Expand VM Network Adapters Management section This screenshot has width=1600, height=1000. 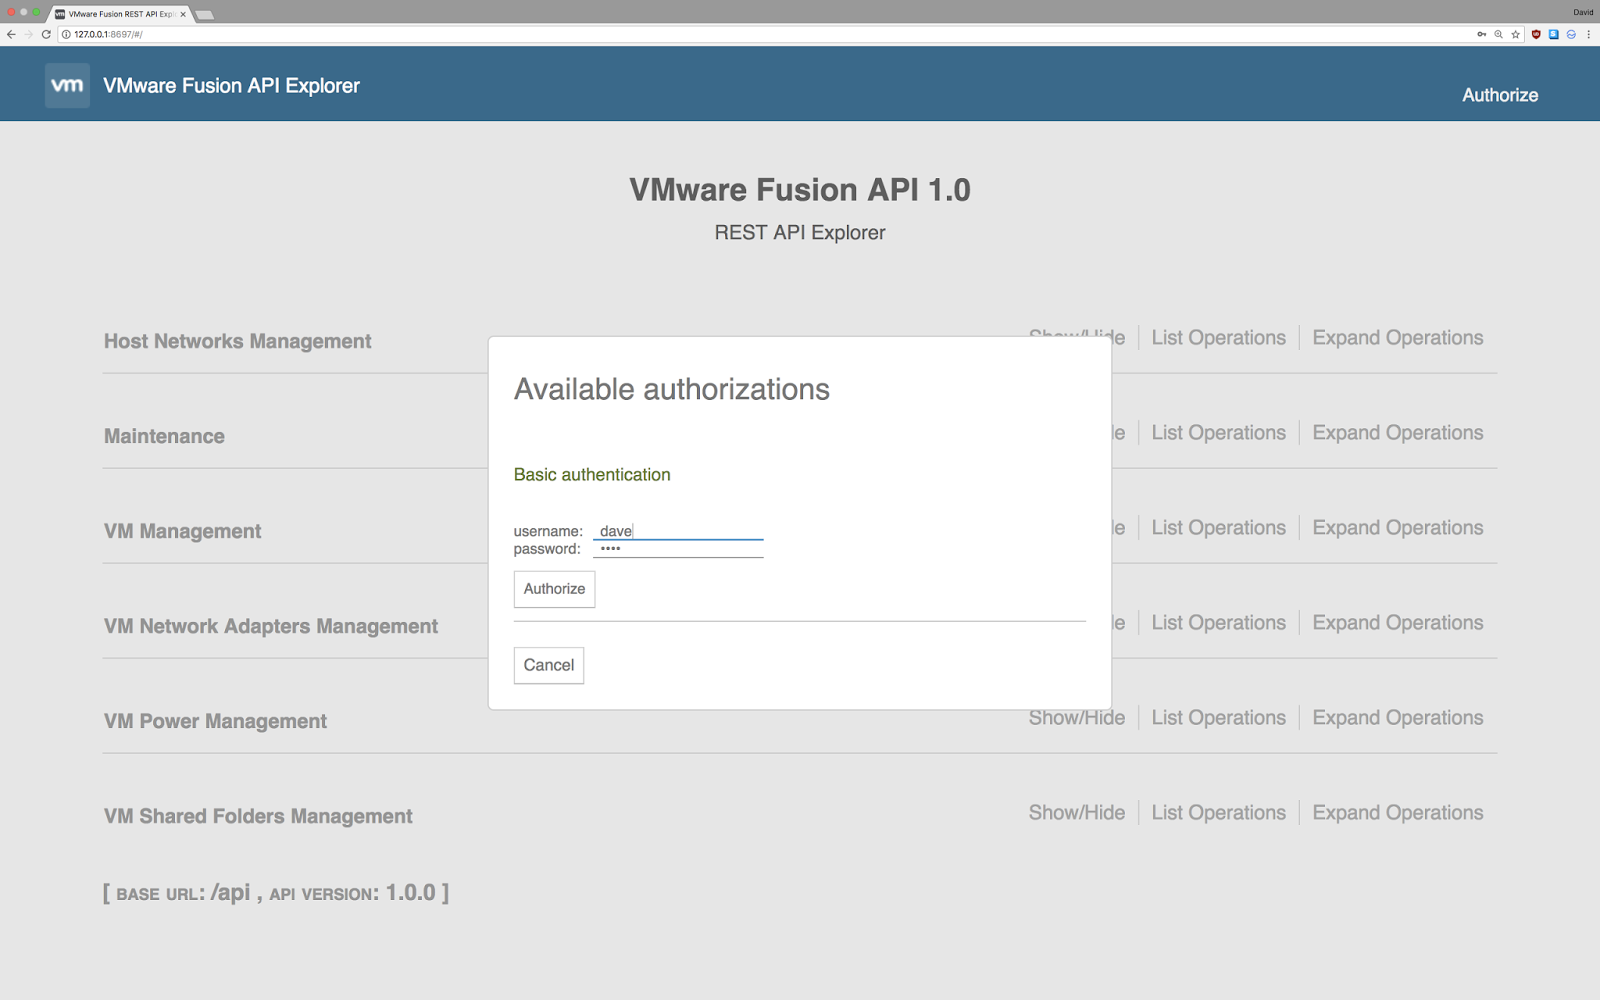[271, 626]
